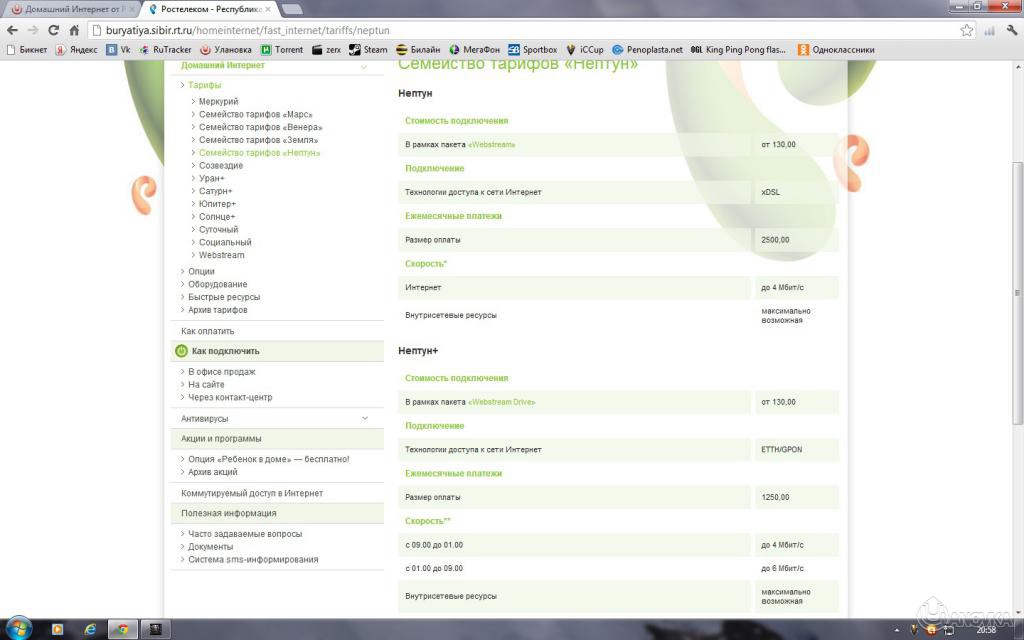The image size is (1024, 640).
Task: Open the Солнце+ tariff
Action: [217, 217]
